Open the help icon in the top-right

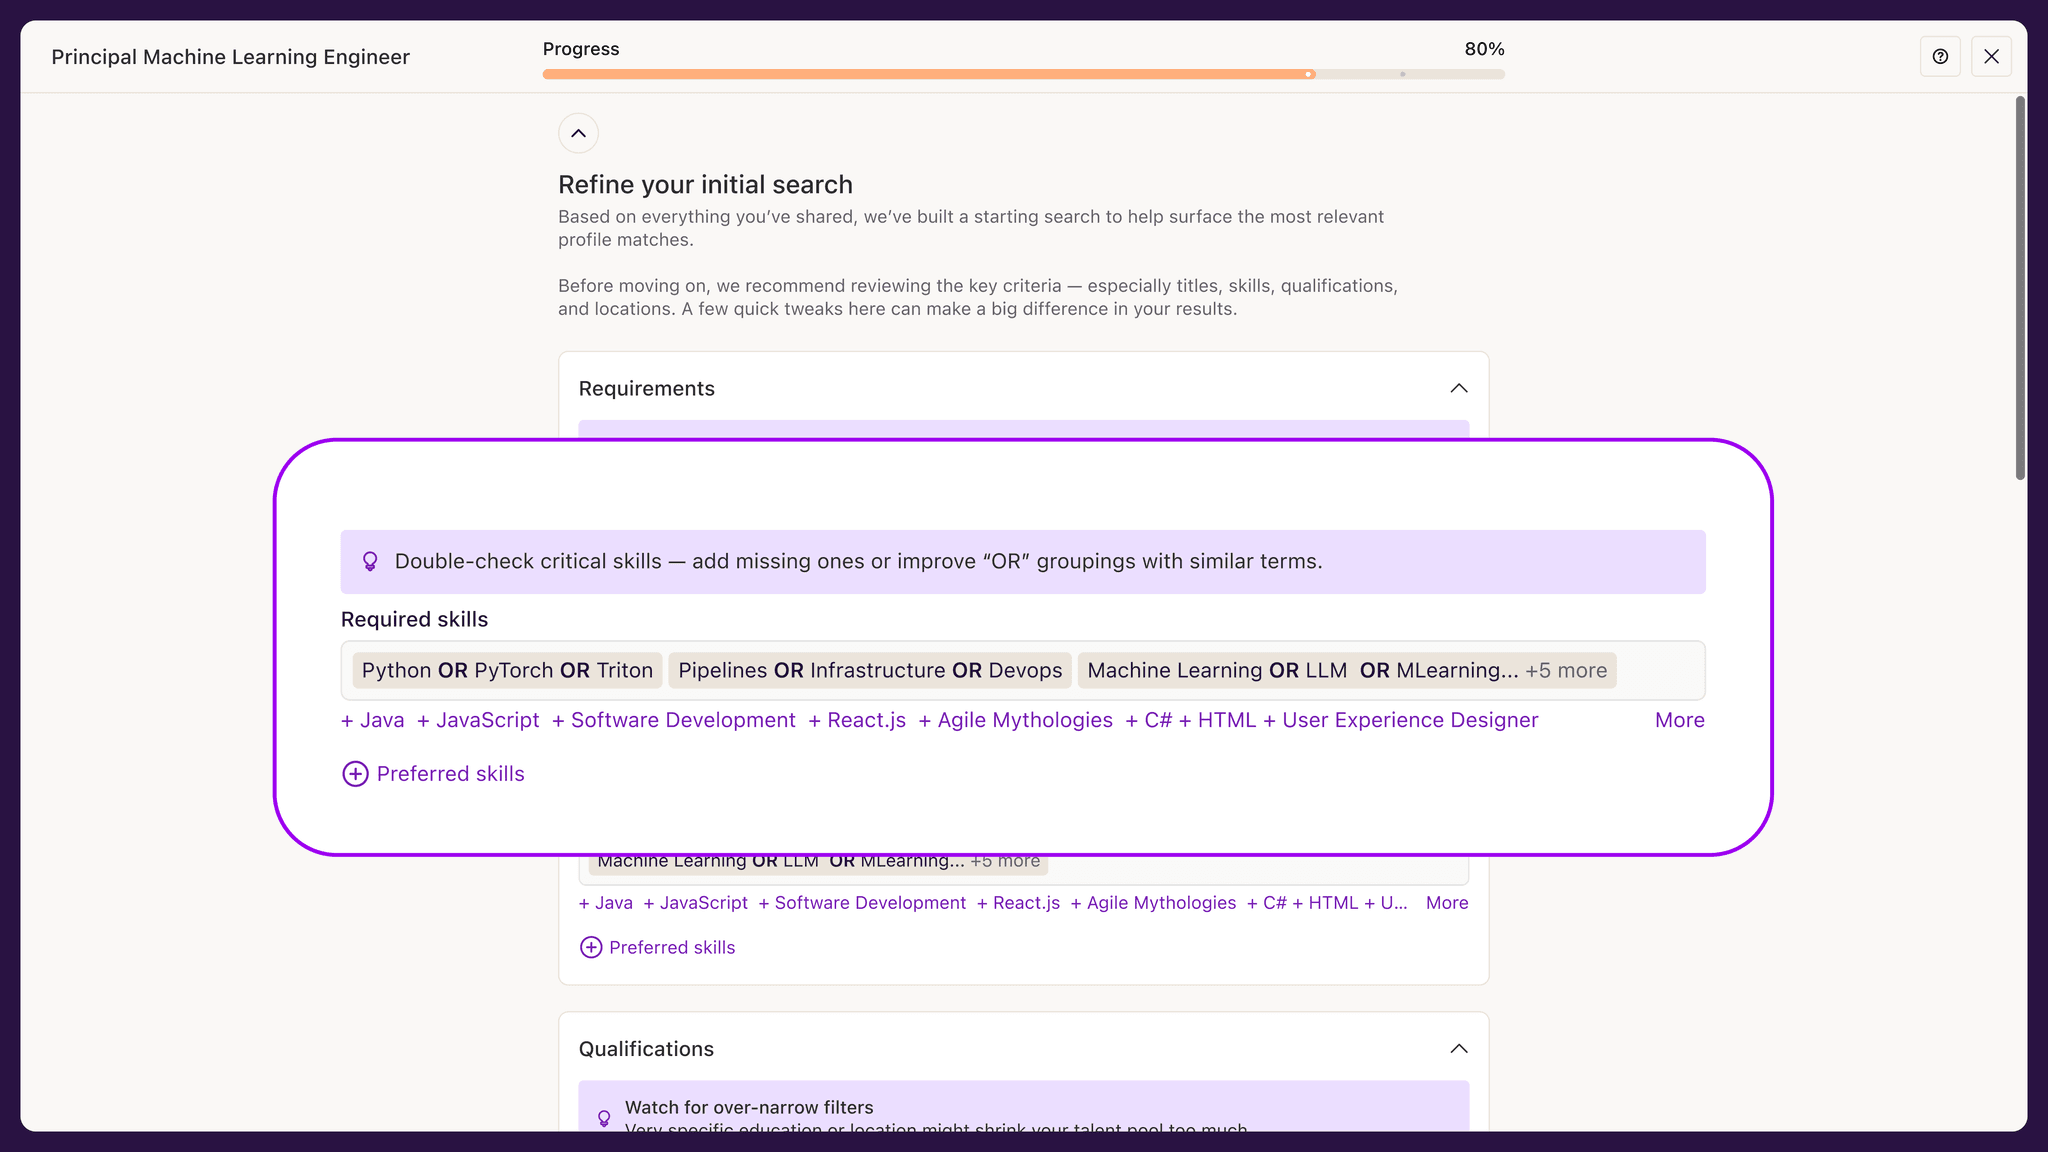point(1941,56)
